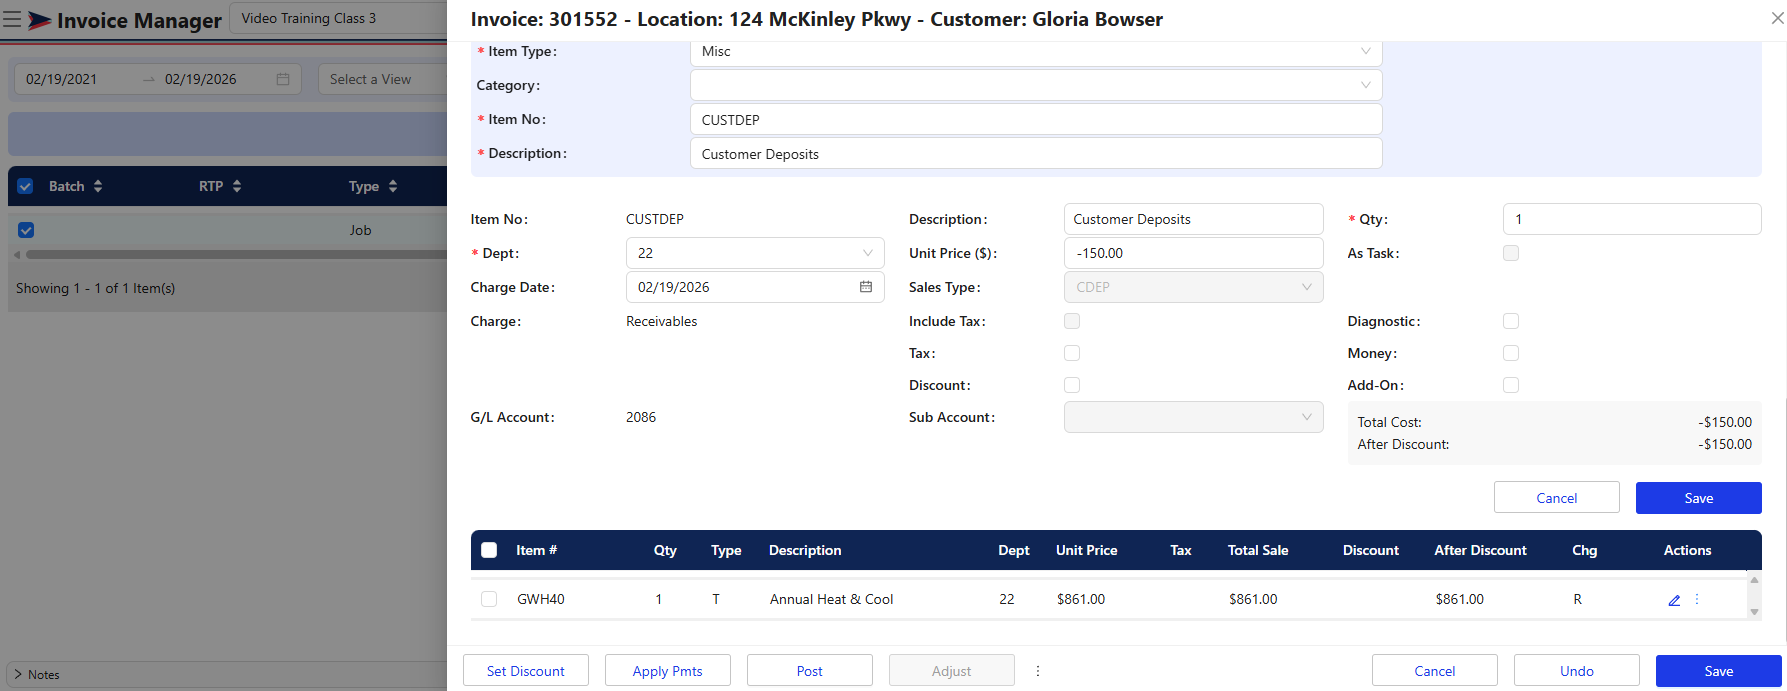Image resolution: width=1787 pixels, height=691 pixels.
Task: Click the Apply Pmts button
Action: tap(667, 671)
